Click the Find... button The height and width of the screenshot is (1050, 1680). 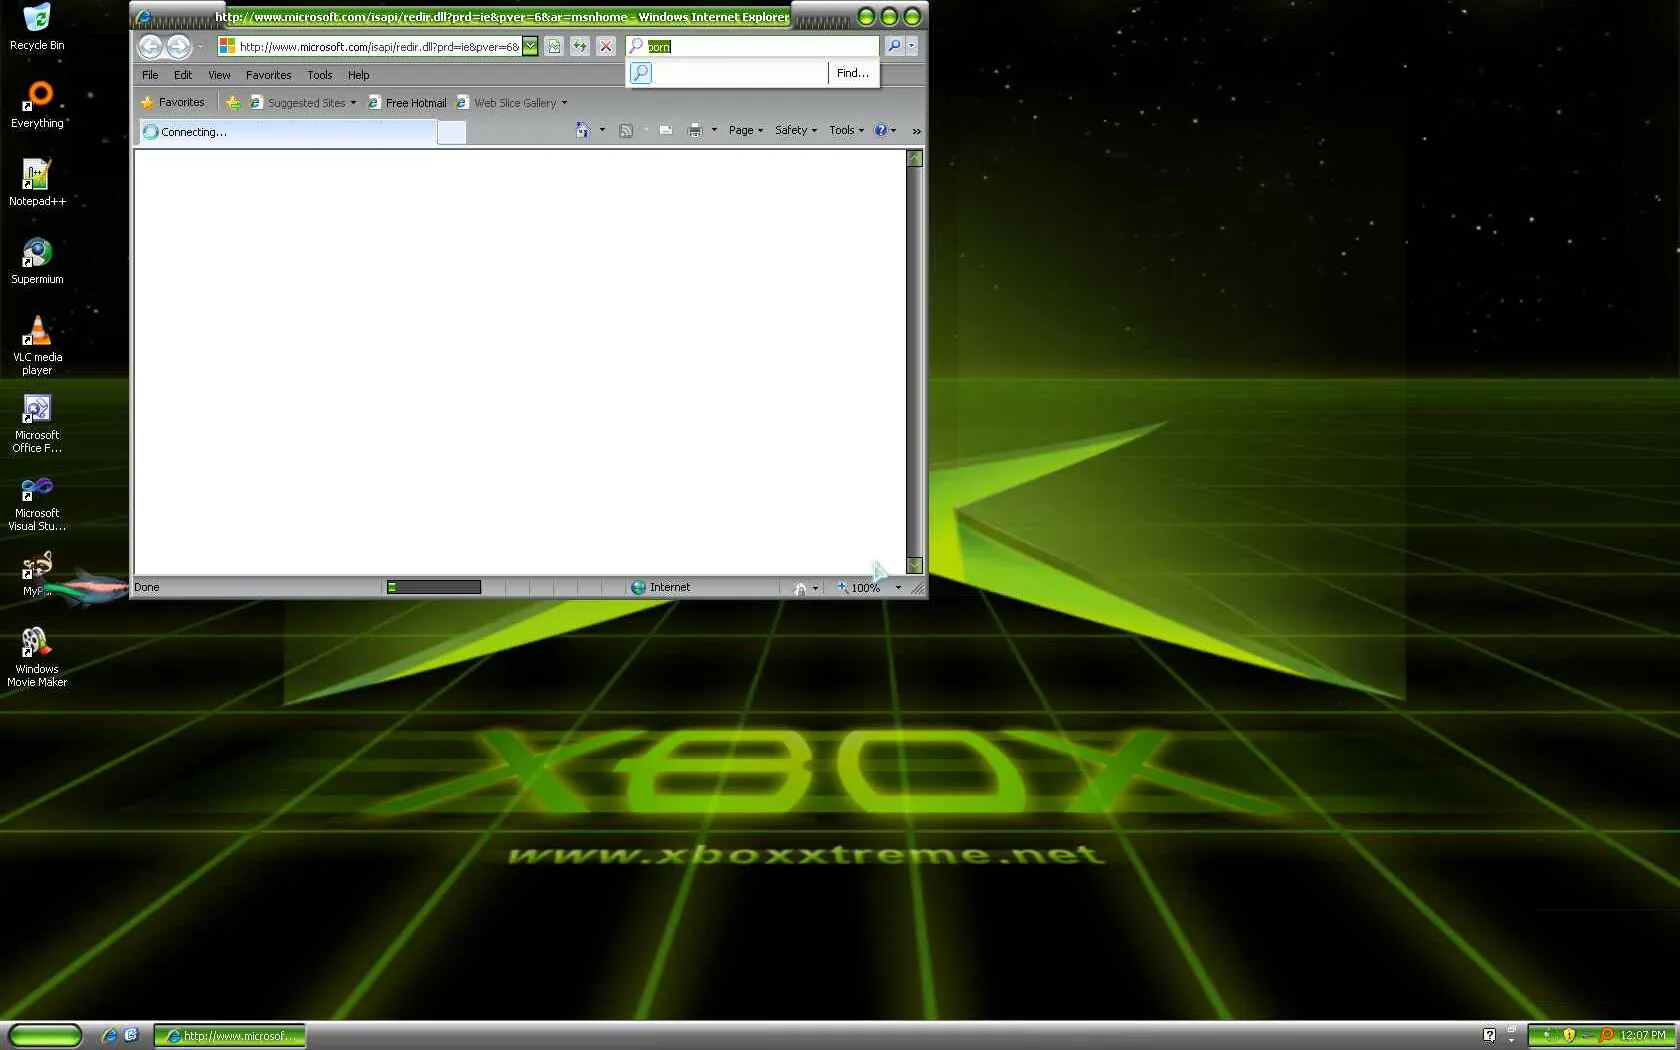853,73
